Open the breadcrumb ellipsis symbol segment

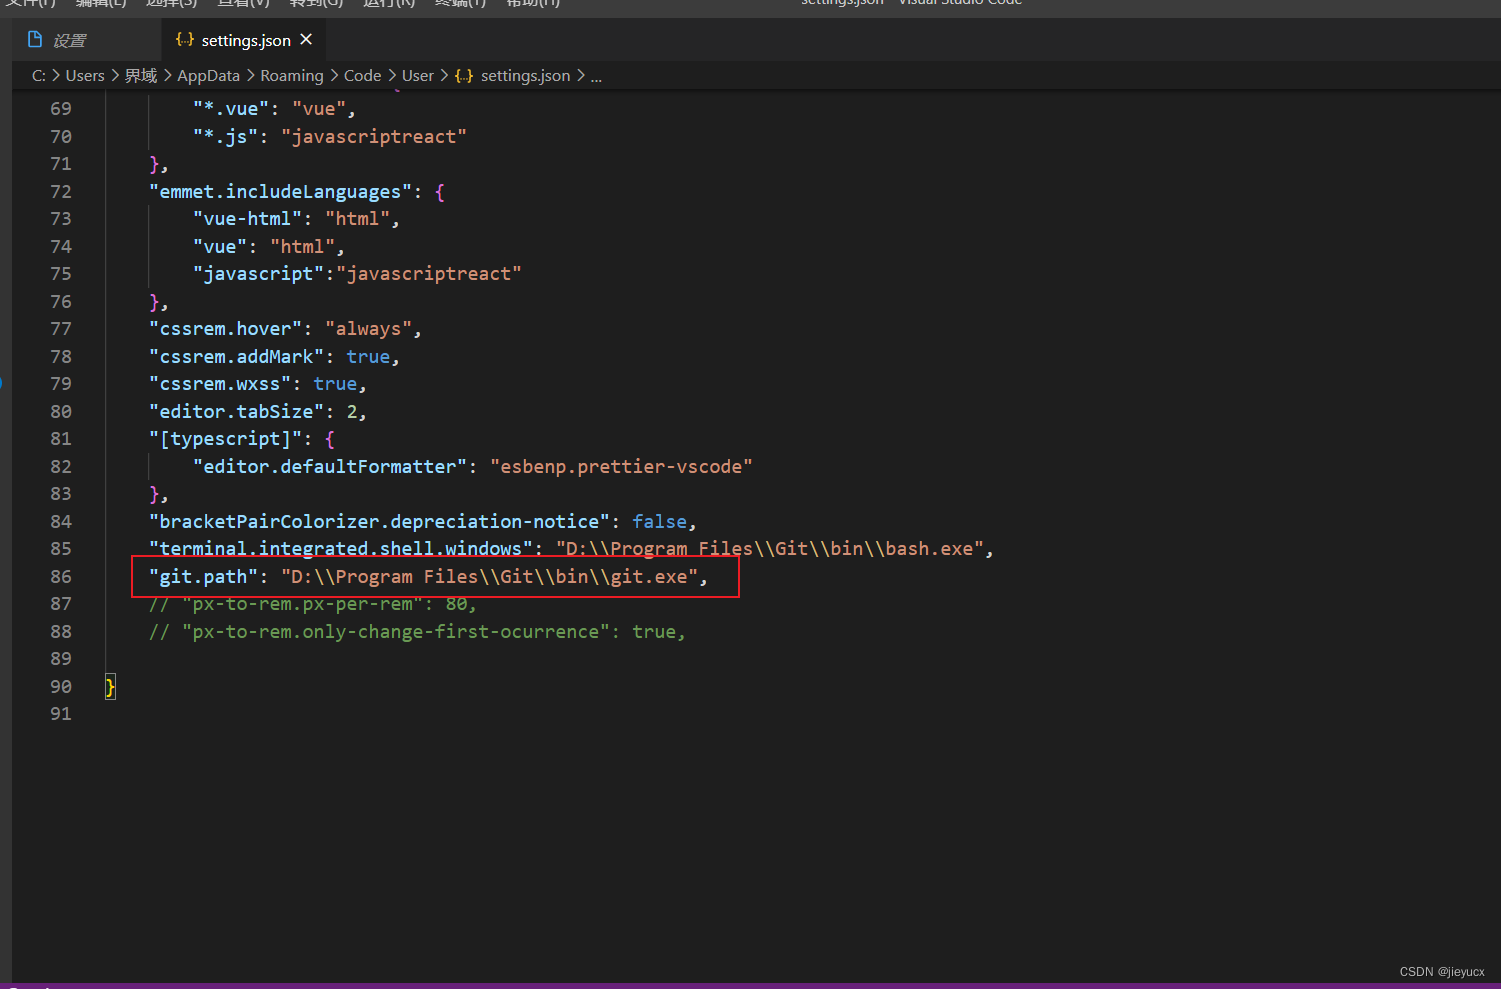[596, 75]
